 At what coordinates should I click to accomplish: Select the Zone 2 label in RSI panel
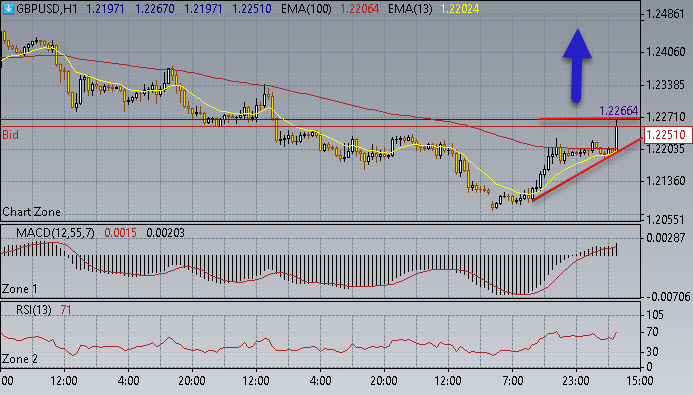point(19,359)
